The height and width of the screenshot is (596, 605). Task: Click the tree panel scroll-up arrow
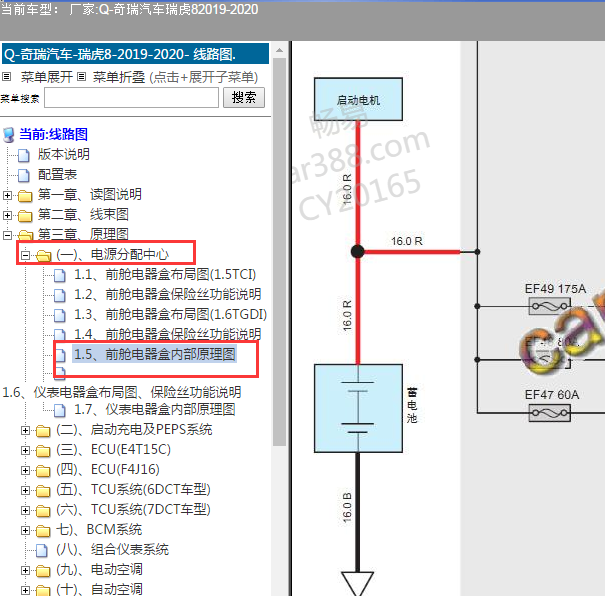click(x=279, y=51)
